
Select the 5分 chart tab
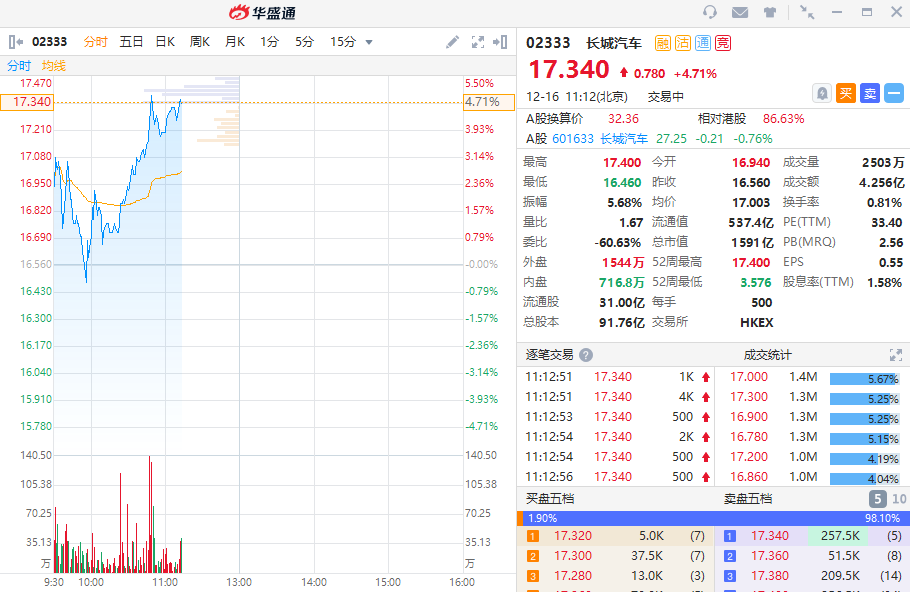pos(304,42)
